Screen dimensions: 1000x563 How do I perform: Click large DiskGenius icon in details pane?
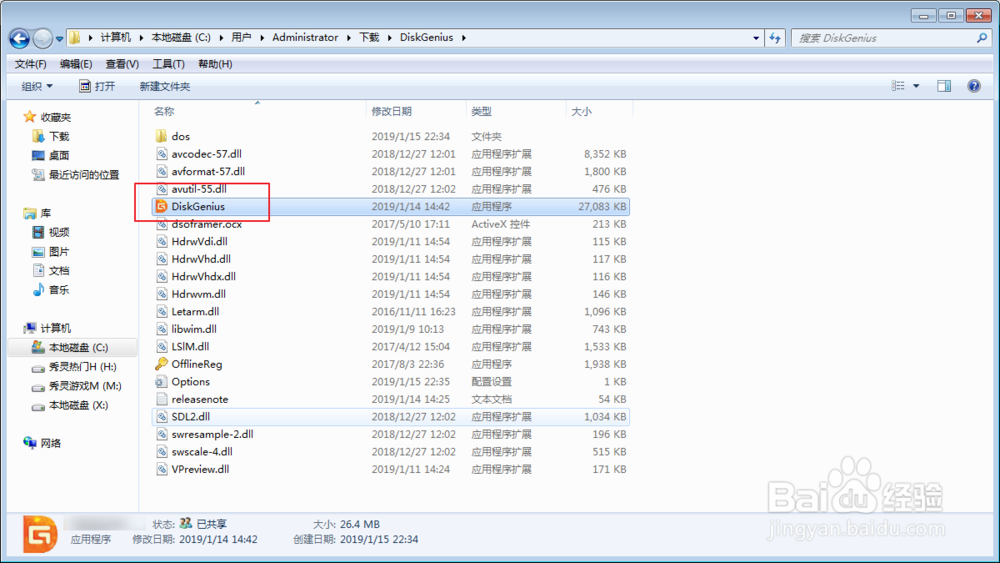[x=40, y=534]
